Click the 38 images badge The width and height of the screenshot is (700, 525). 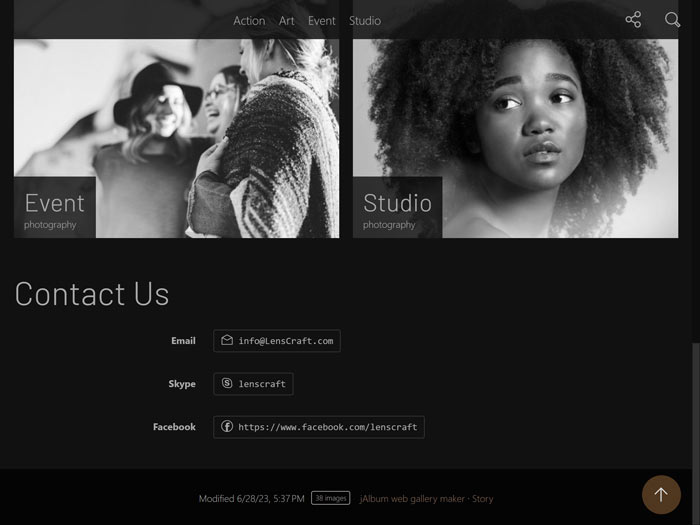330,498
